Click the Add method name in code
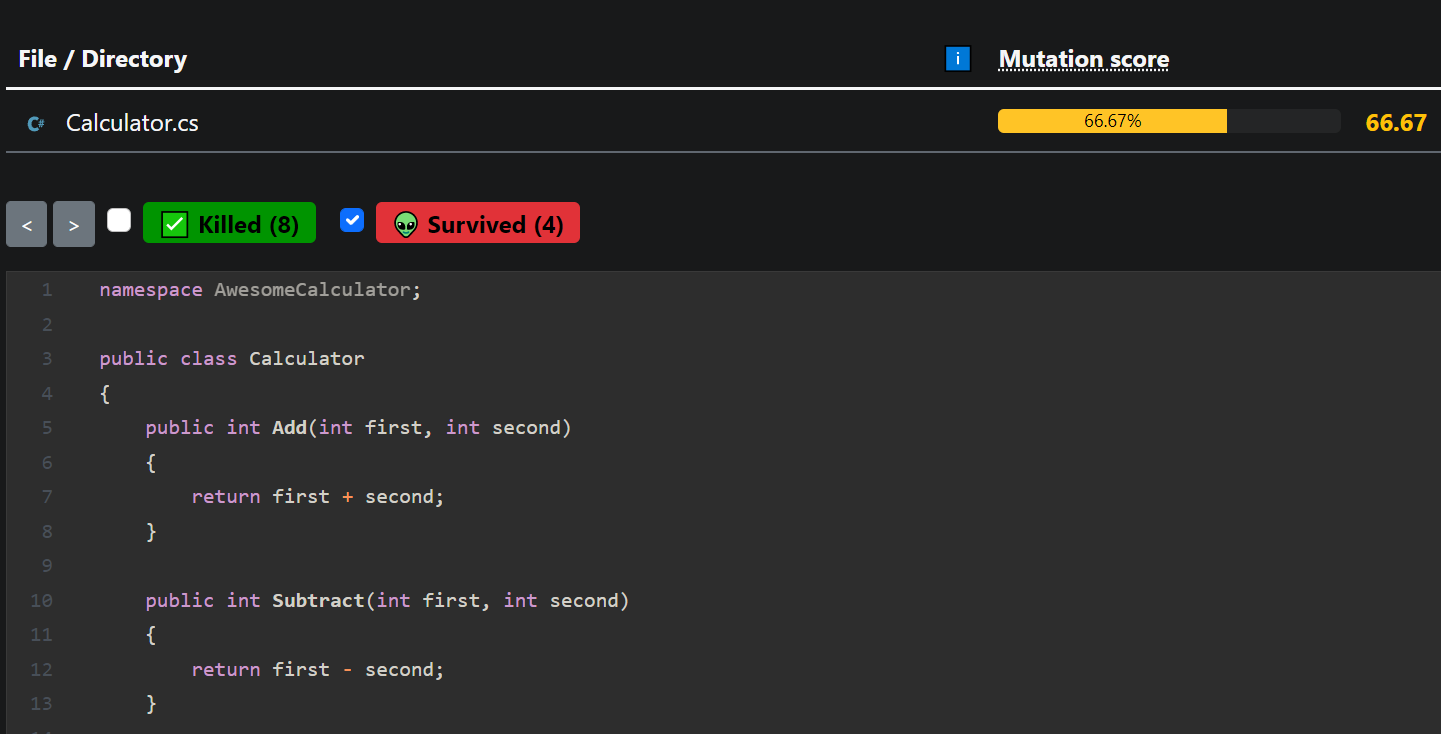The image size is (1441, 734). coord(289,428)
